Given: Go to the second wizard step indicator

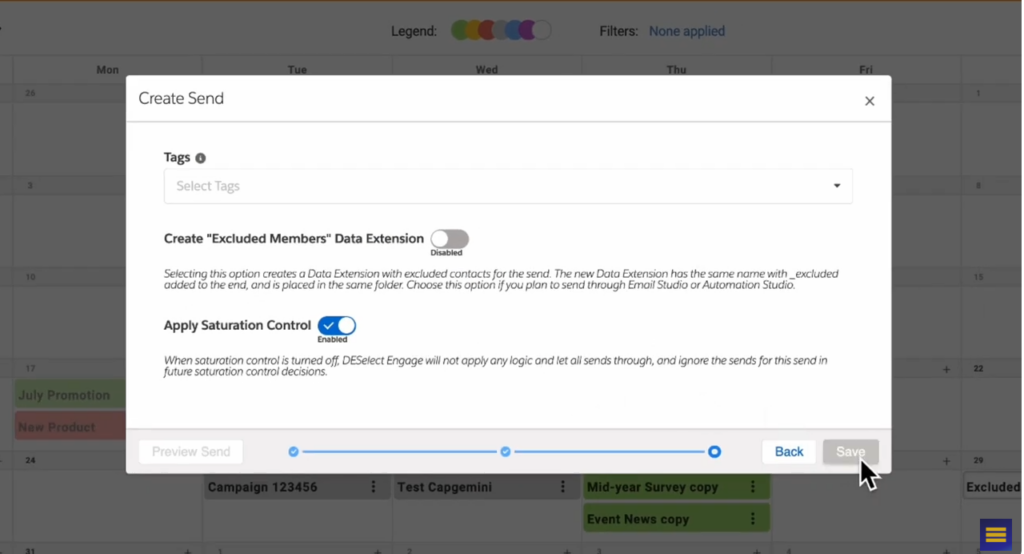Looking at the screenshot, I should tap(505, 452).
